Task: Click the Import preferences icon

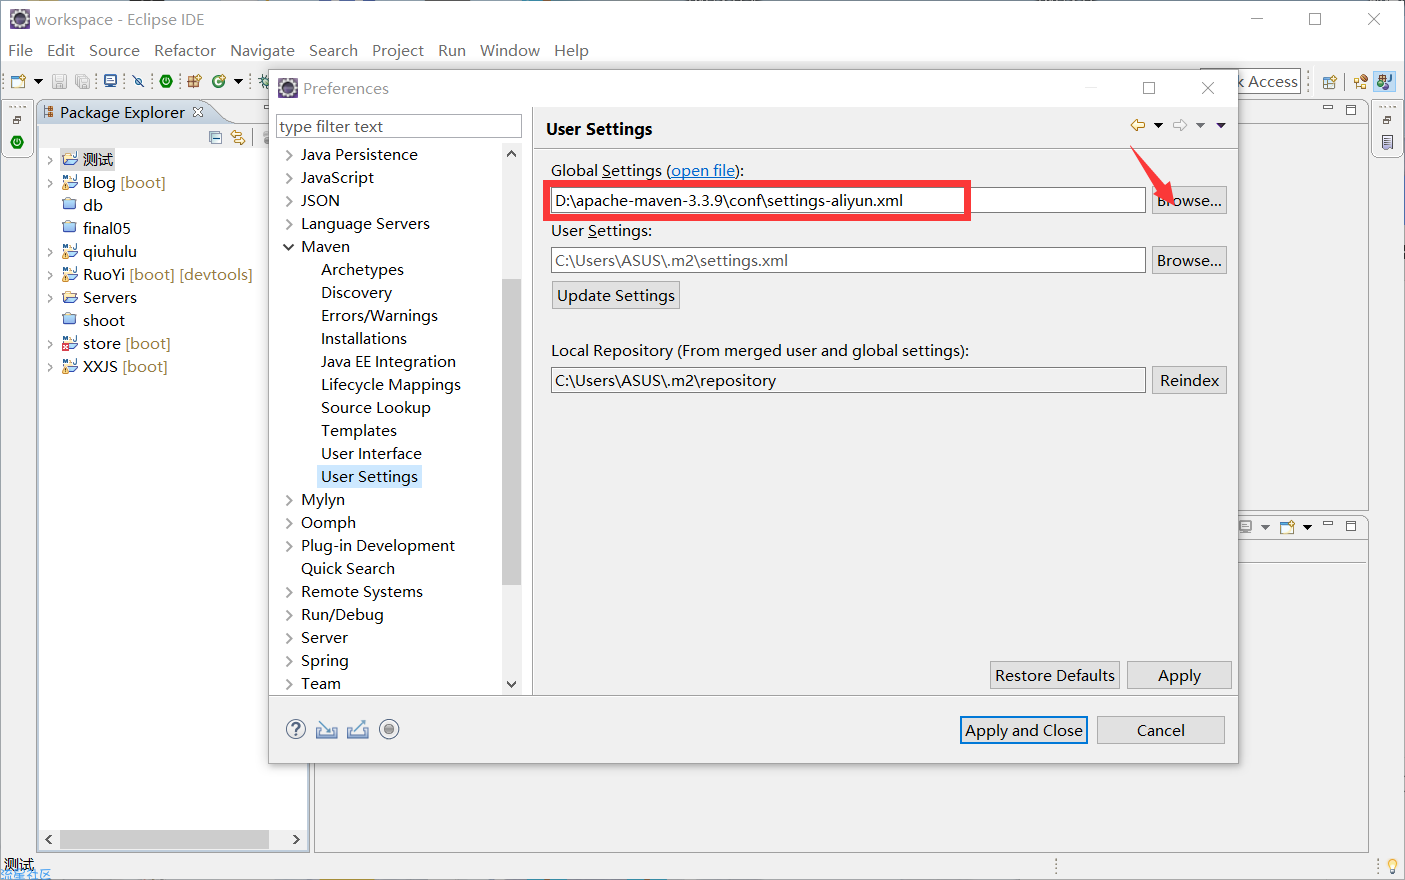Action: click(x=327, y=729)
